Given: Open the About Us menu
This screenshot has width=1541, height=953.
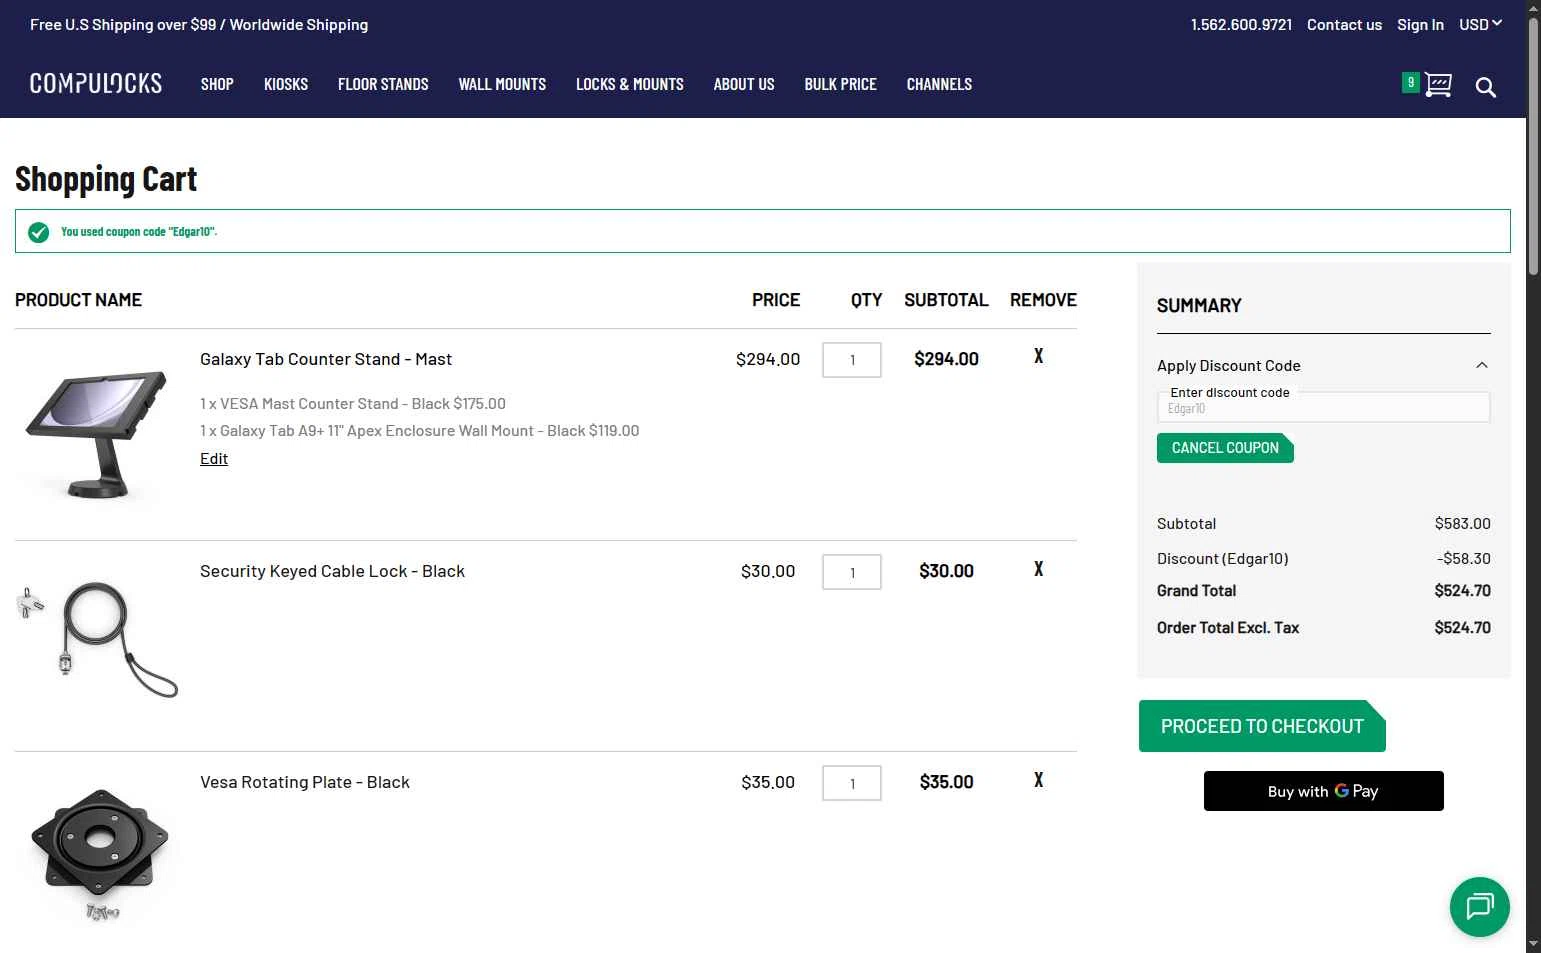Looking at the screenshot, I should (x=744, y=84).
